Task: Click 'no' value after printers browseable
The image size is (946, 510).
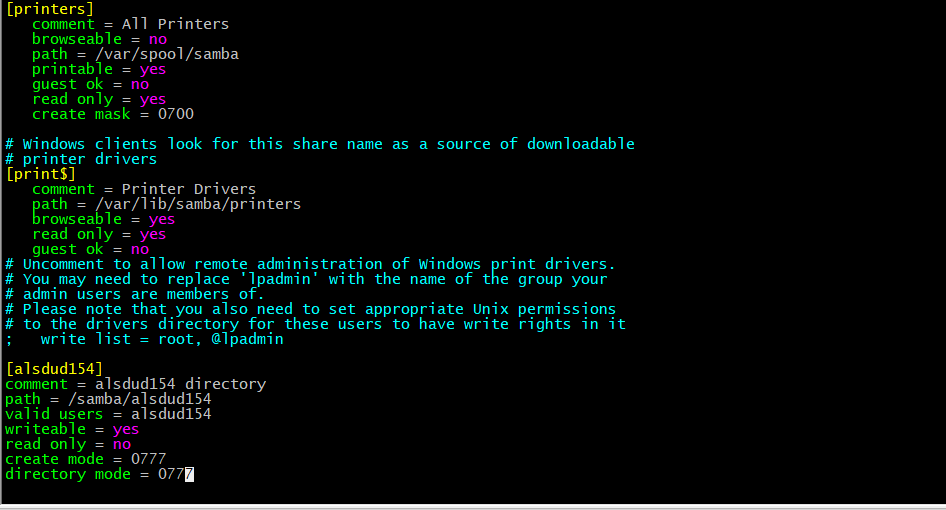Action: click(157, 39)
